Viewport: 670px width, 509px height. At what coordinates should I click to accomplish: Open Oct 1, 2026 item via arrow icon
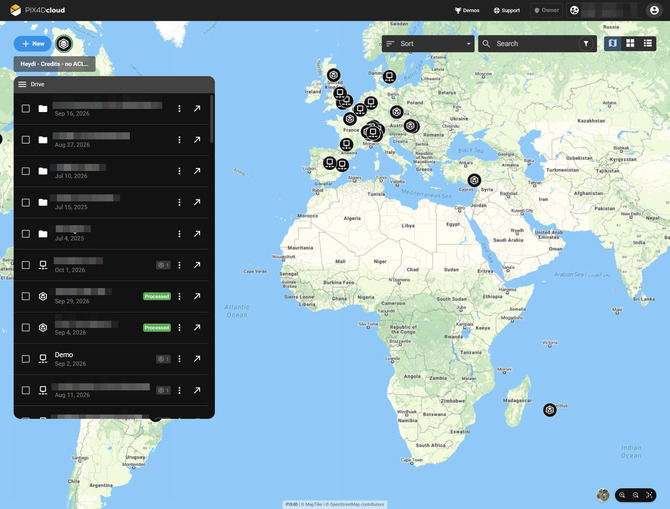click(x=197, y=265)
